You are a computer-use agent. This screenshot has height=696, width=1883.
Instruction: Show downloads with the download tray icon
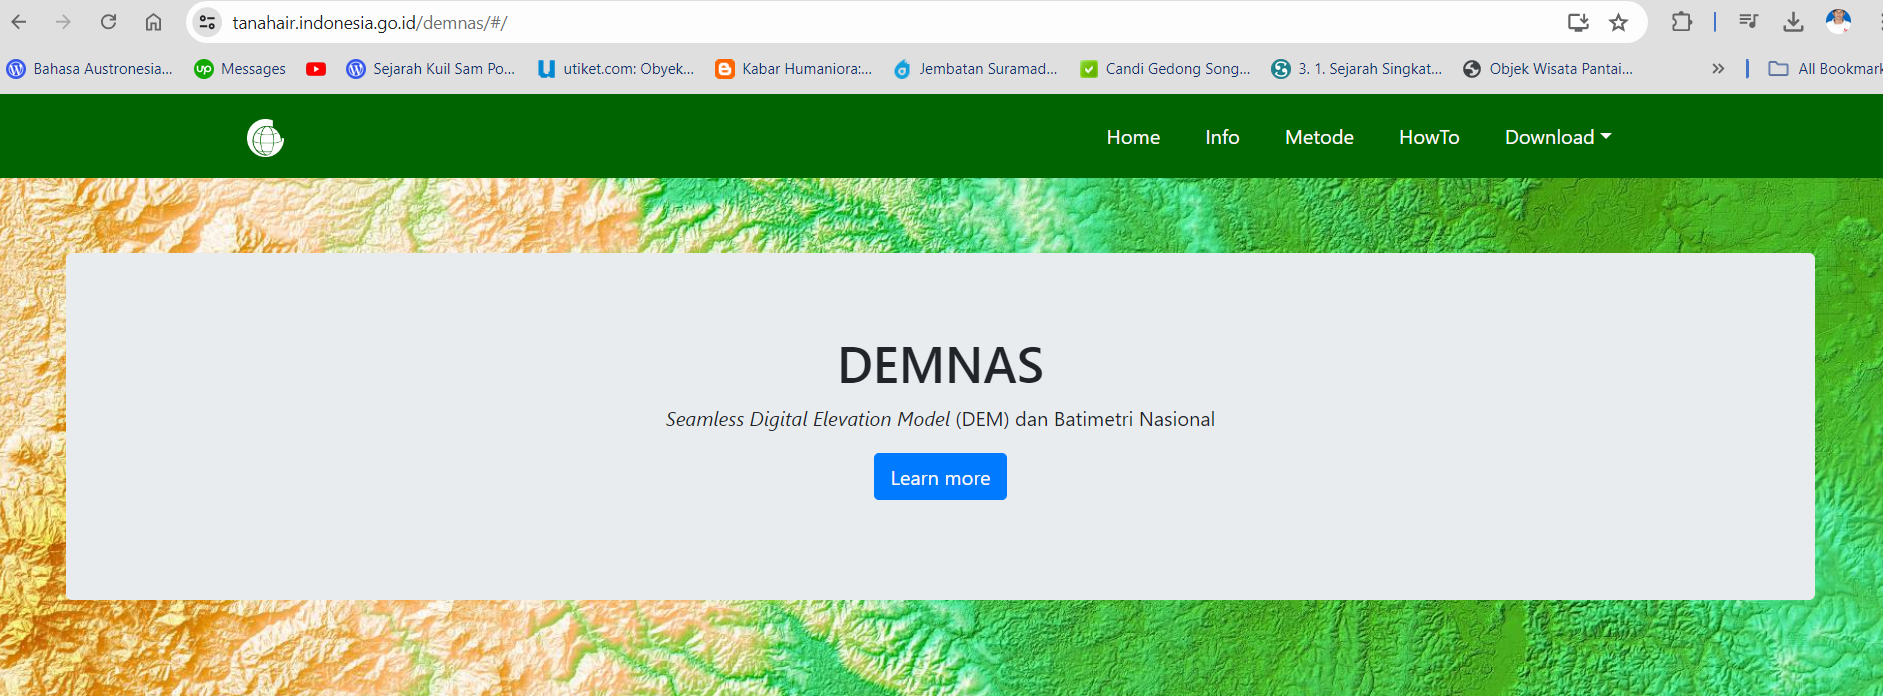click(1793, 22)
